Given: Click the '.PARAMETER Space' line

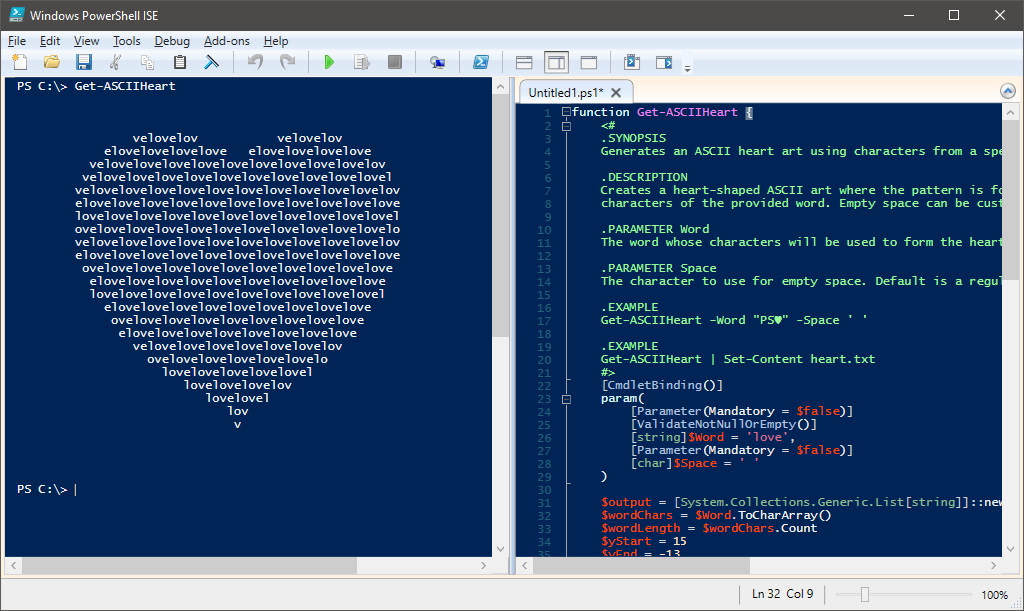Looking at the screenshot, I should tap(658, 268).
